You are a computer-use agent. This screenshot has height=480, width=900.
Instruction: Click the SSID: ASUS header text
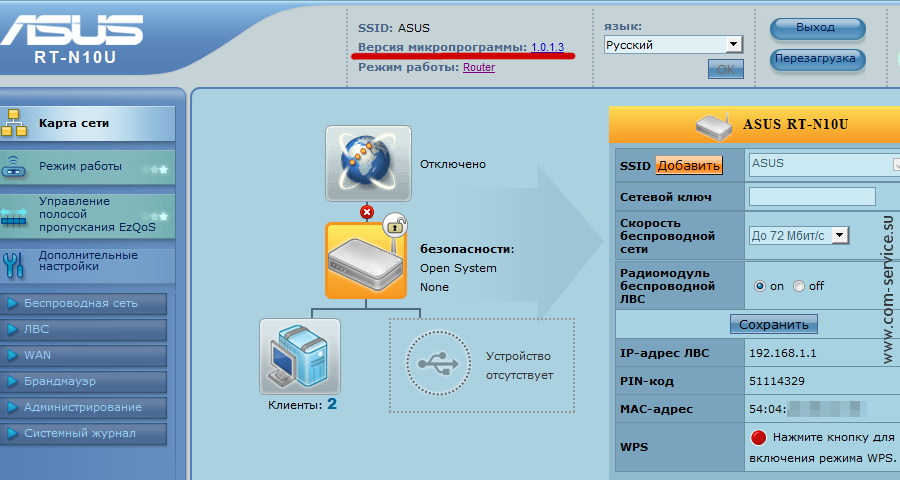[394, 28]
